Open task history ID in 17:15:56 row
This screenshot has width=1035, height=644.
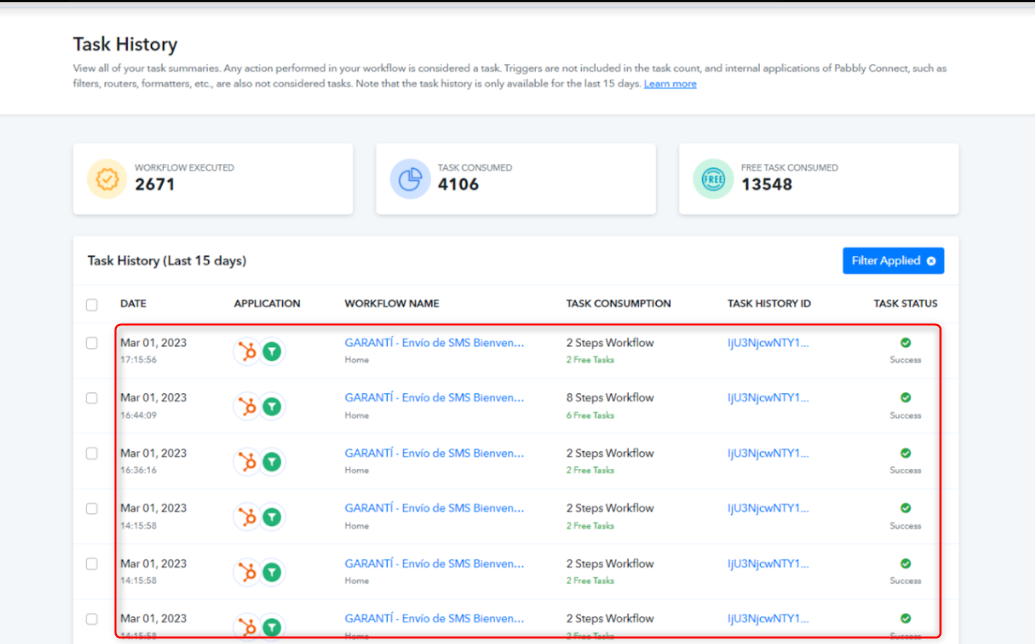point(768,342)
